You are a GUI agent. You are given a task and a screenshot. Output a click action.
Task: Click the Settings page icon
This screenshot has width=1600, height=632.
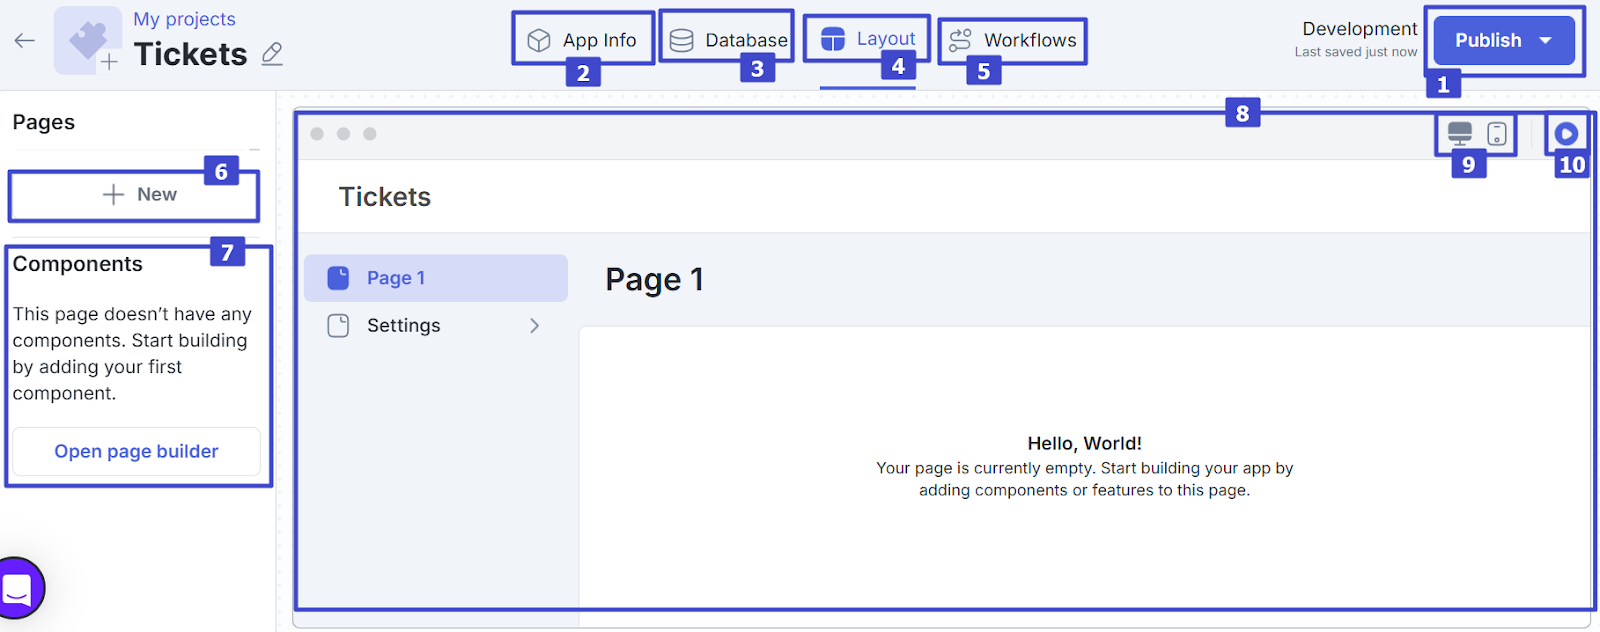coord(339,326)
